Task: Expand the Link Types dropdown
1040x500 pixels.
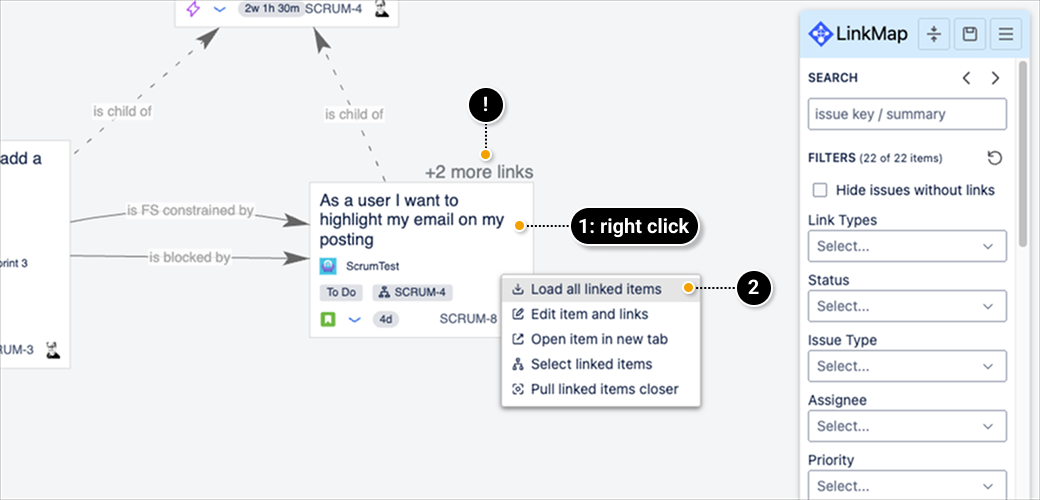Action: [x=906, y=246]
